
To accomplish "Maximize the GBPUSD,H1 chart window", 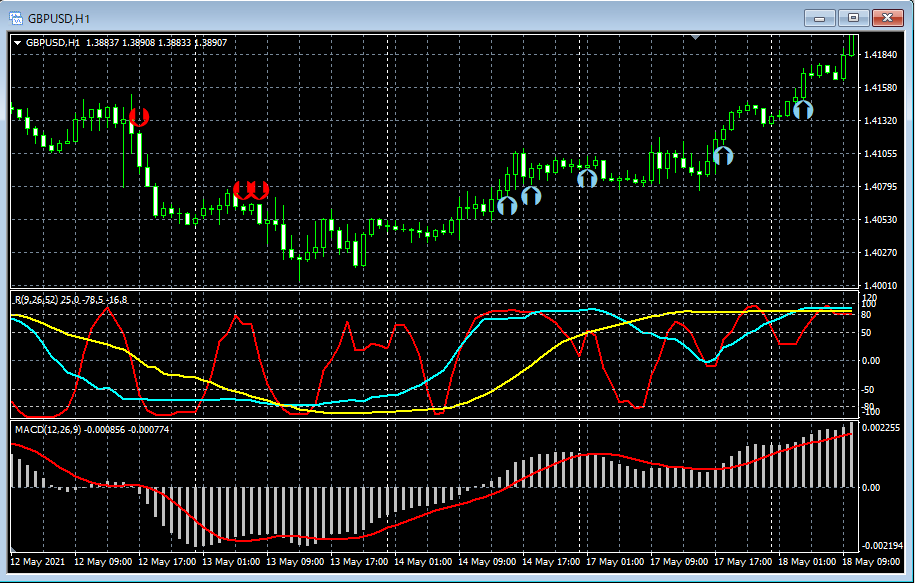I will pyautogui.click(x=853, y=17).
